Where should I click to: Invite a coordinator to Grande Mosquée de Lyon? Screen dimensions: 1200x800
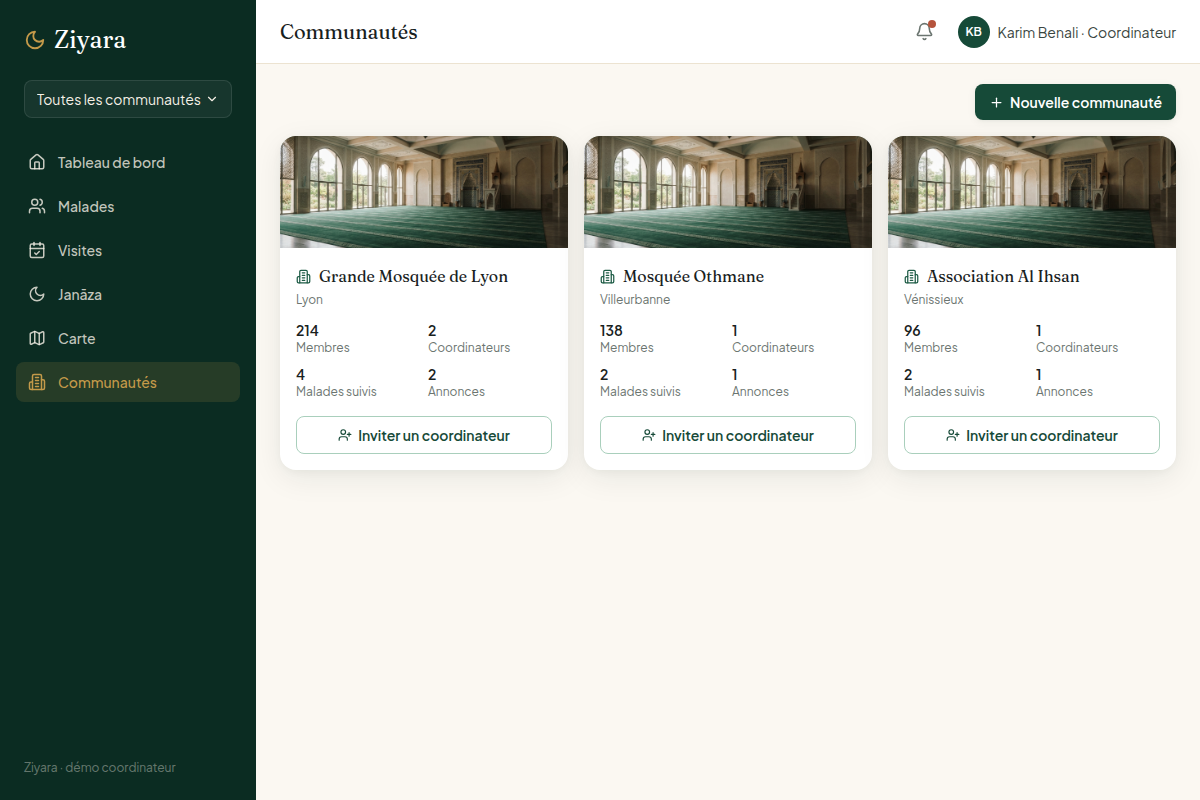coord(424,435)
